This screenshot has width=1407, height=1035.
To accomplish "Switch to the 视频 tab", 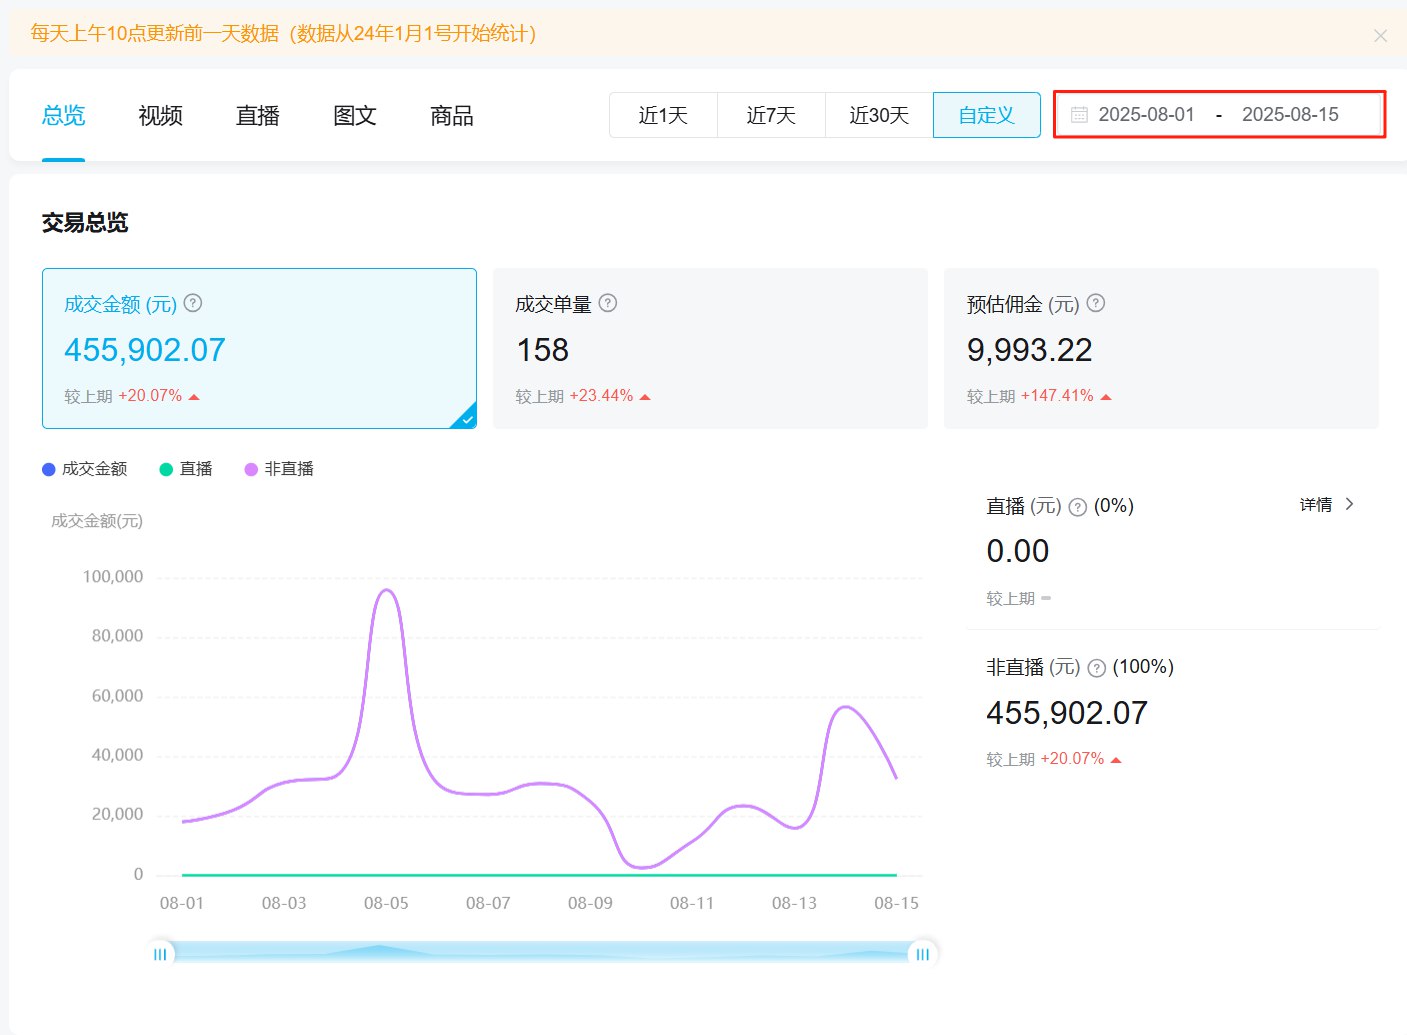I will point(160,116).
